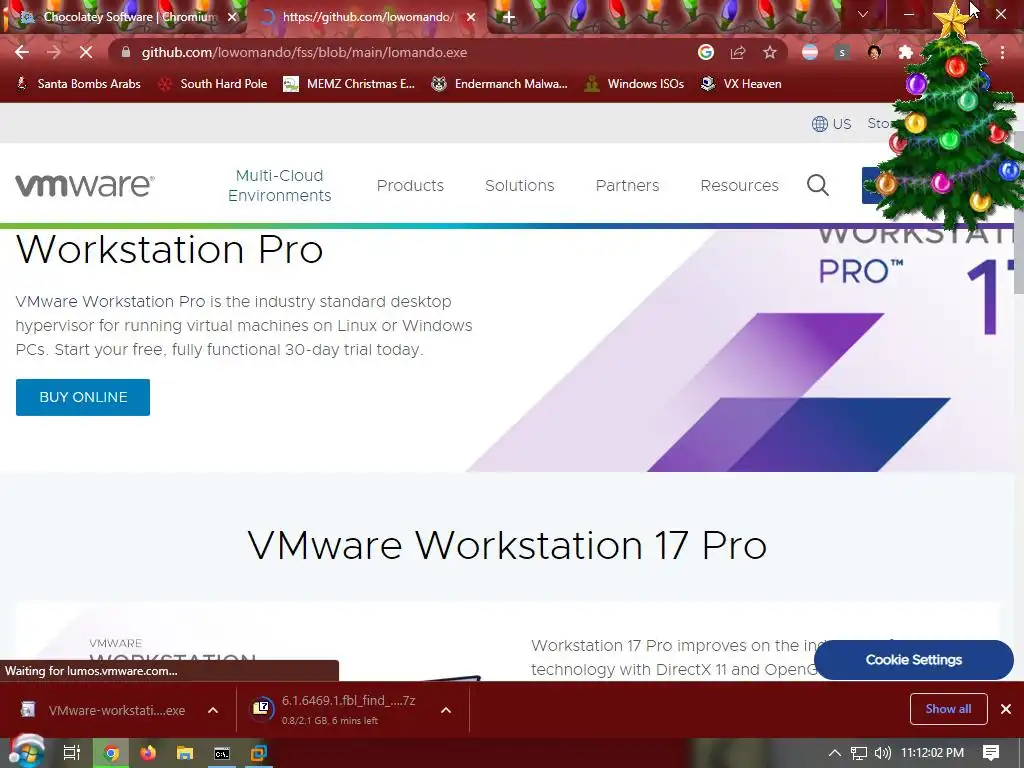The width and height of the screenshot is (1024, 768).
Task: Open the extensions puzzle piece icon
Action: [906, 52]
